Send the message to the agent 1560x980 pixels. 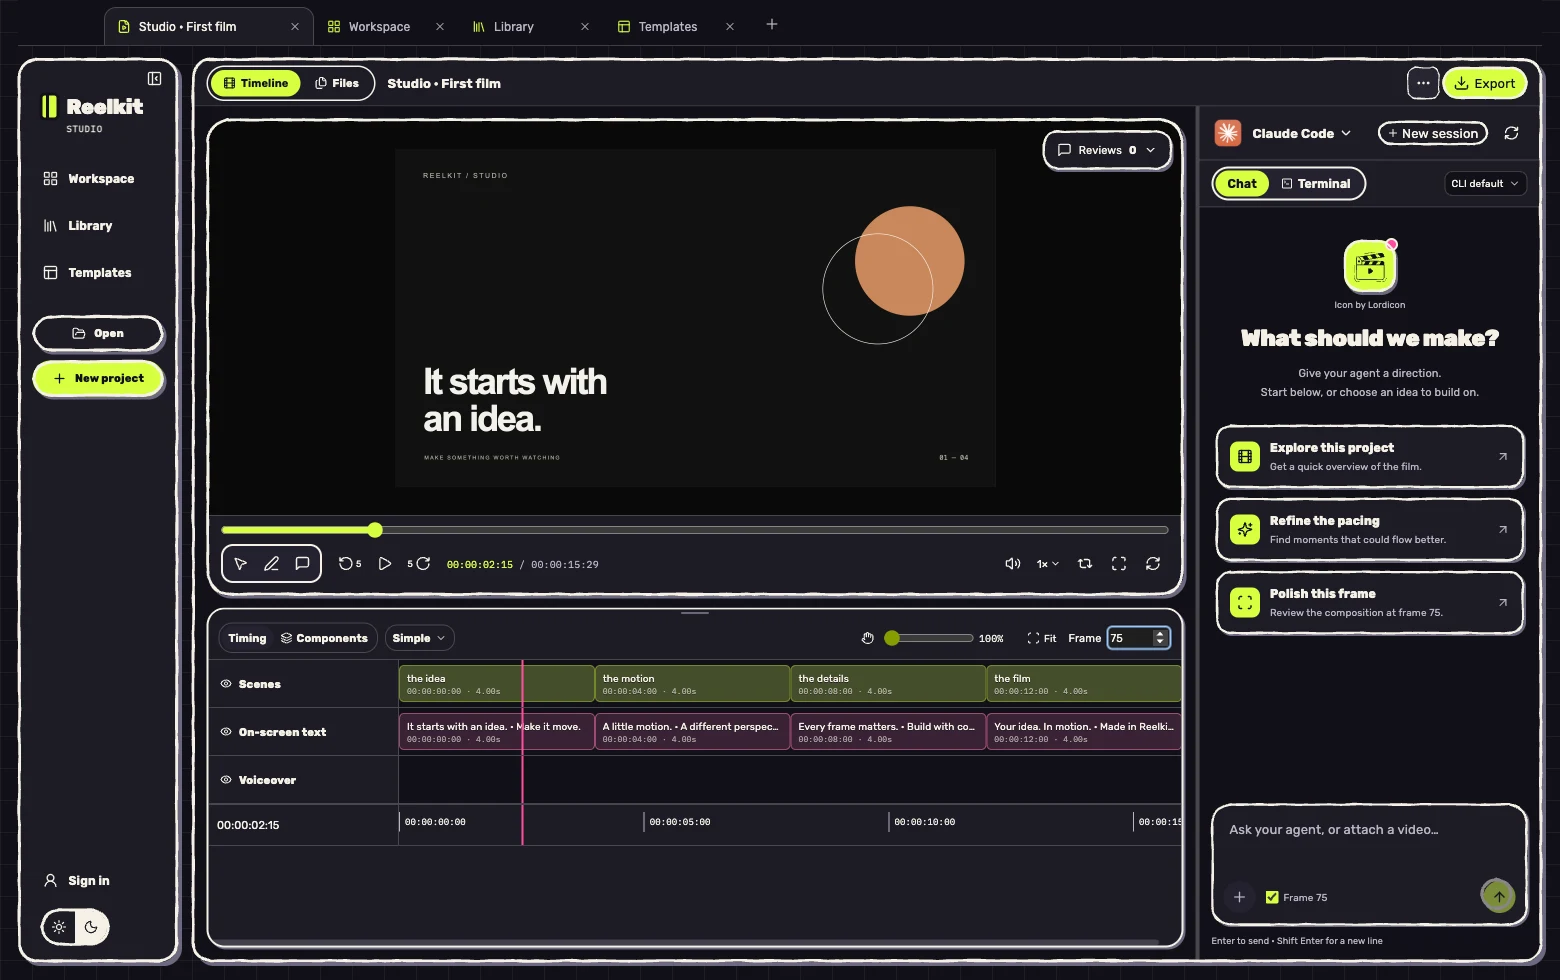click(x=1498, y=896)
